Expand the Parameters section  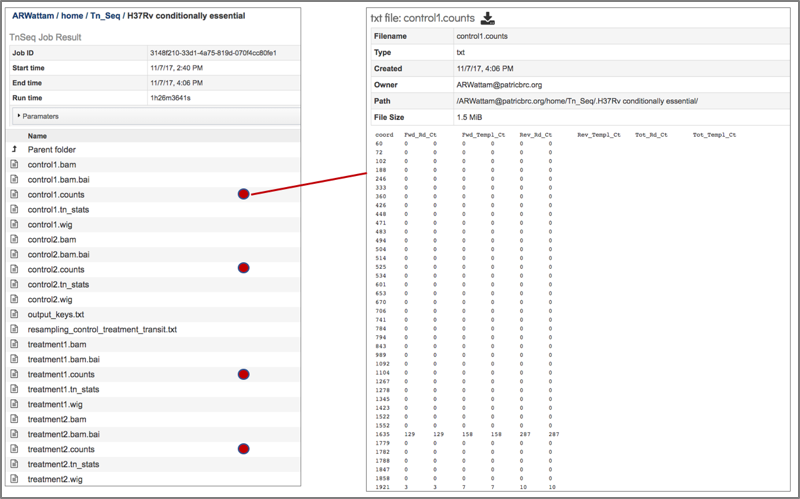click(x=38, y=116)
